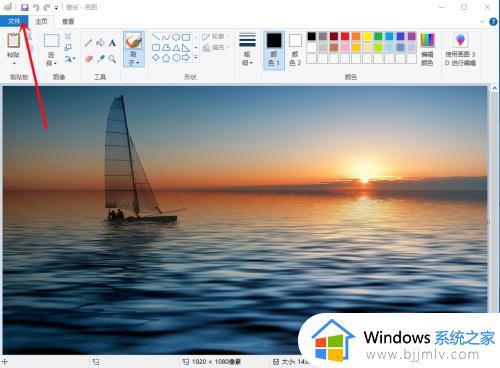Click the setting sun on canvas
Viewport: 500px width, 368px height.
click(x=364, y=180)
